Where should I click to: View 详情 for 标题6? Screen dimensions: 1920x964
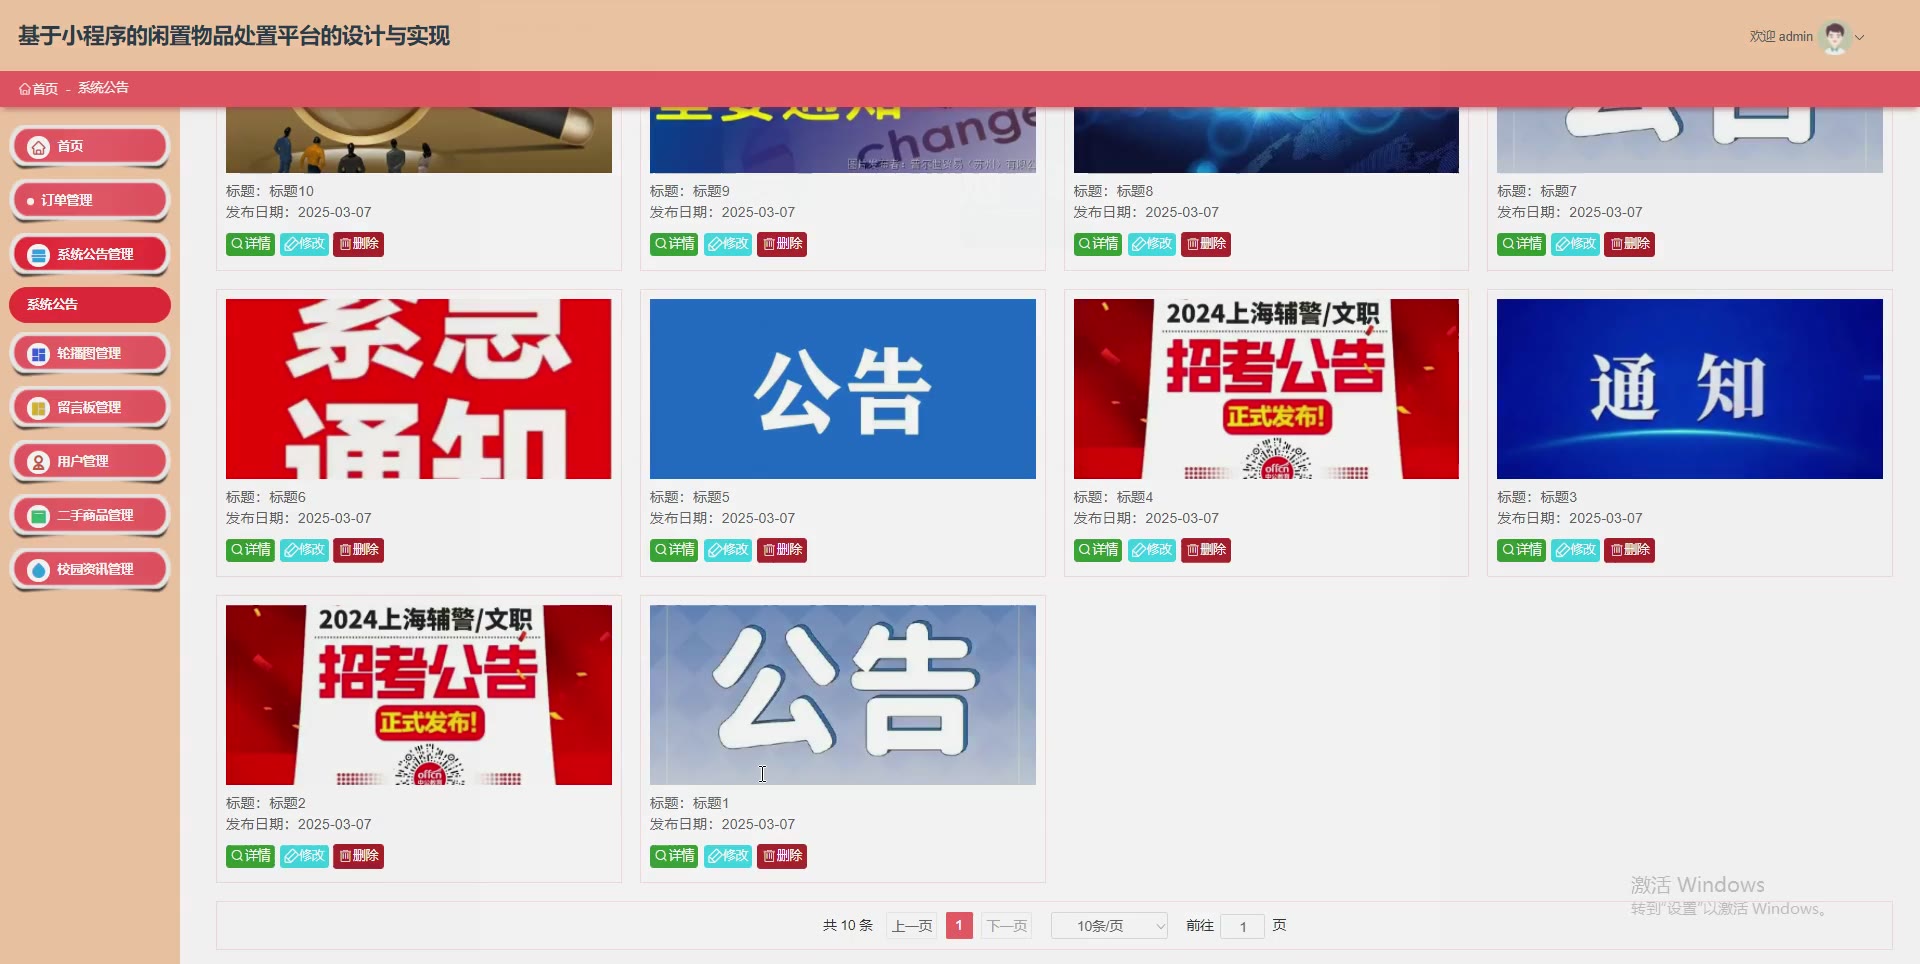[x=250, y=550]
